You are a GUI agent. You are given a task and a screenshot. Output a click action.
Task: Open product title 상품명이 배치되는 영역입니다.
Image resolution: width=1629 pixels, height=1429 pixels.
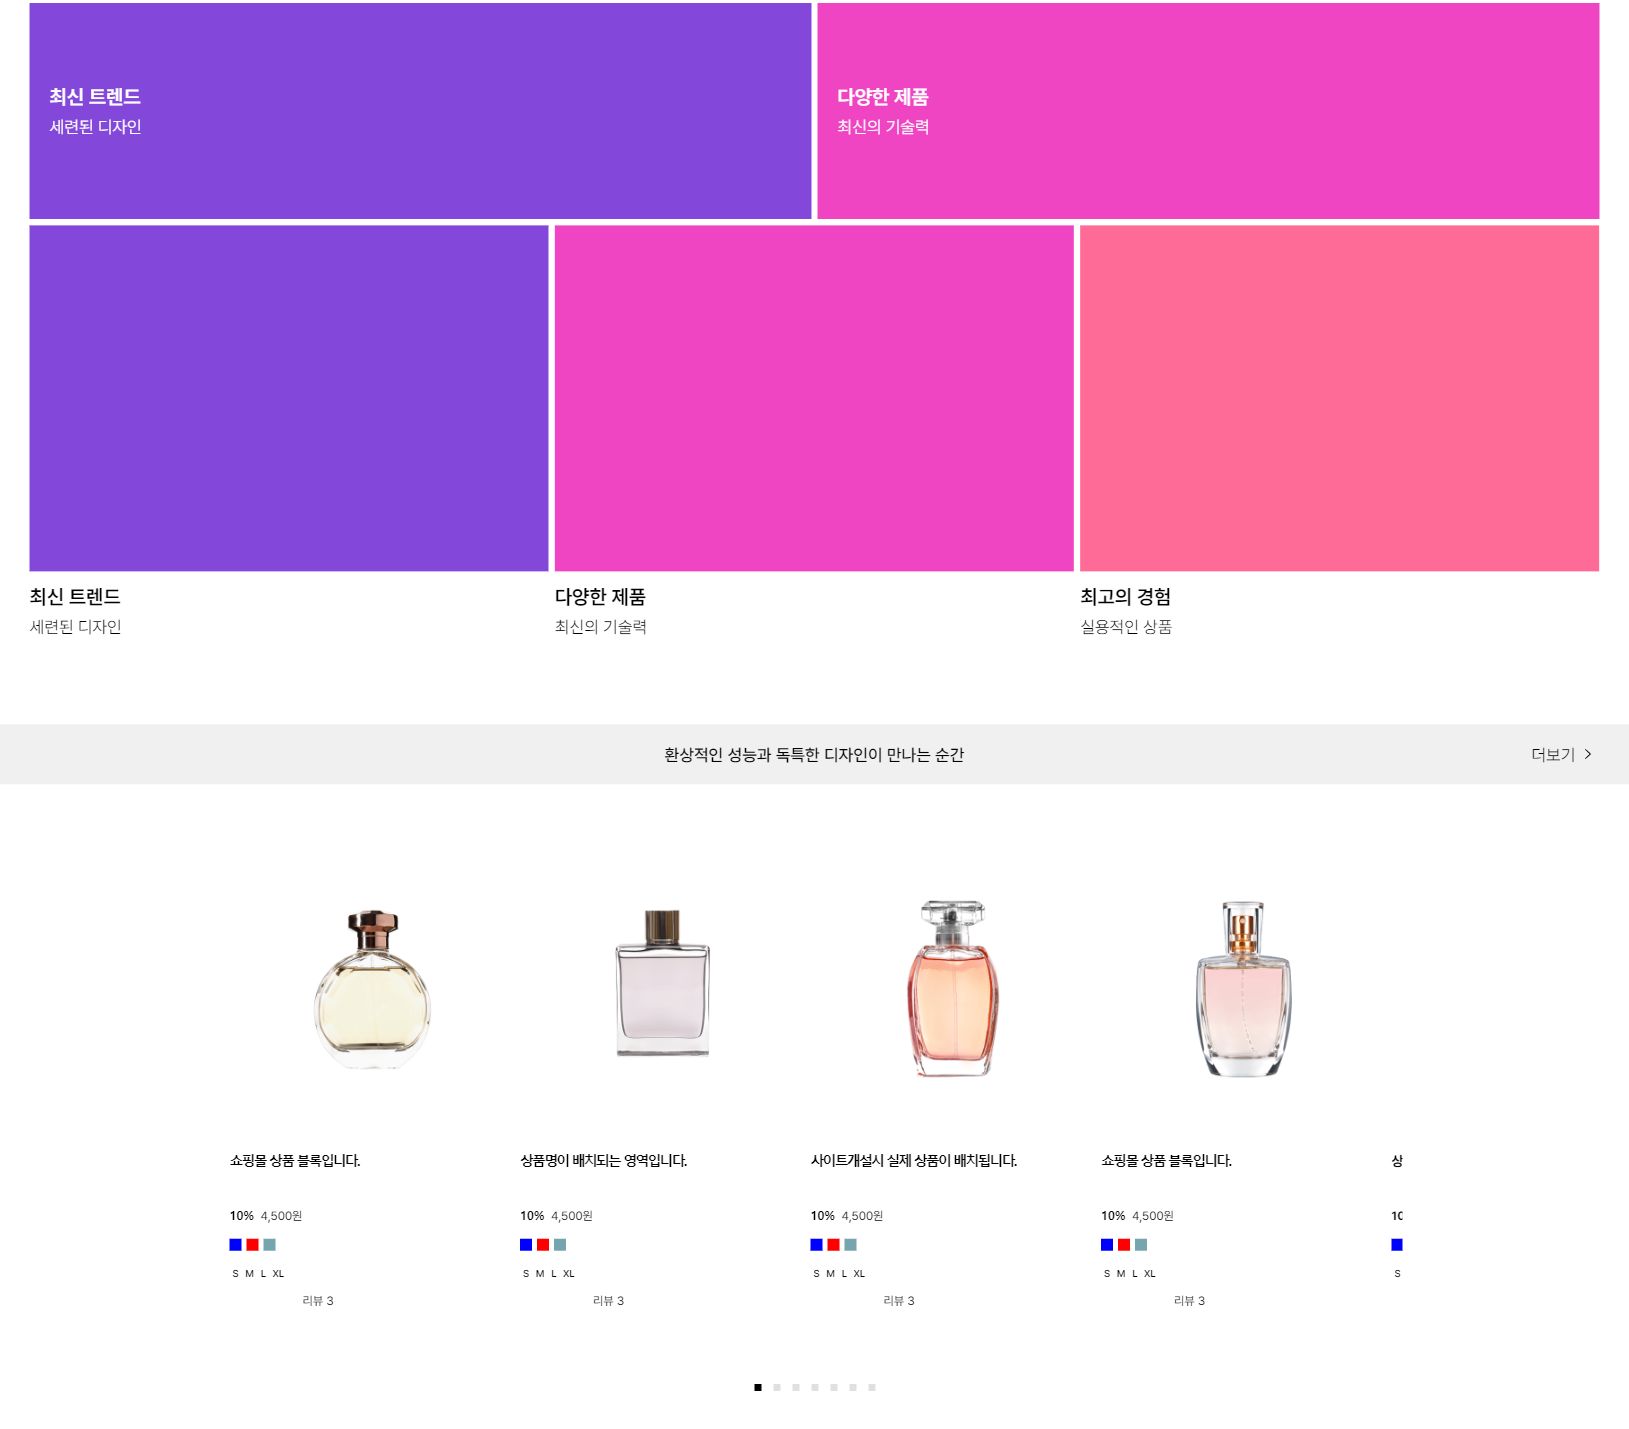(604, 1161)
